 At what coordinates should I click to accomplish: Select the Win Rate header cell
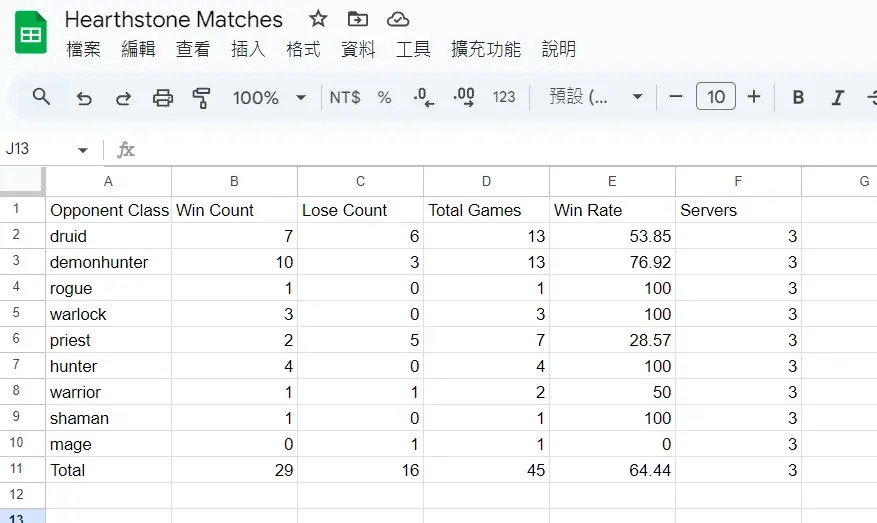[x=612, y=210]
